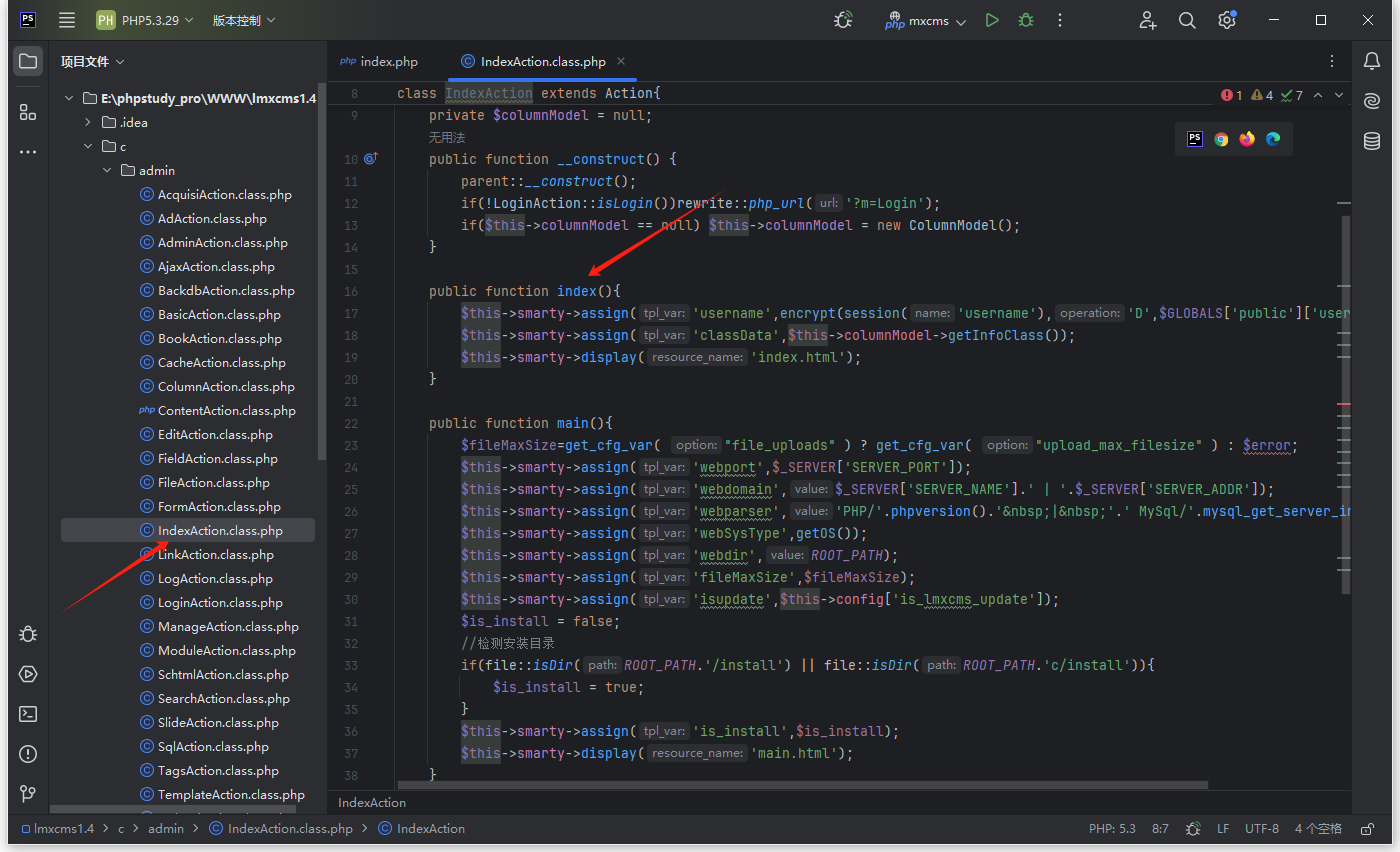Open the Git version control tool window
The width and height of the screenshot is (1400, 852).
(28, 794)
